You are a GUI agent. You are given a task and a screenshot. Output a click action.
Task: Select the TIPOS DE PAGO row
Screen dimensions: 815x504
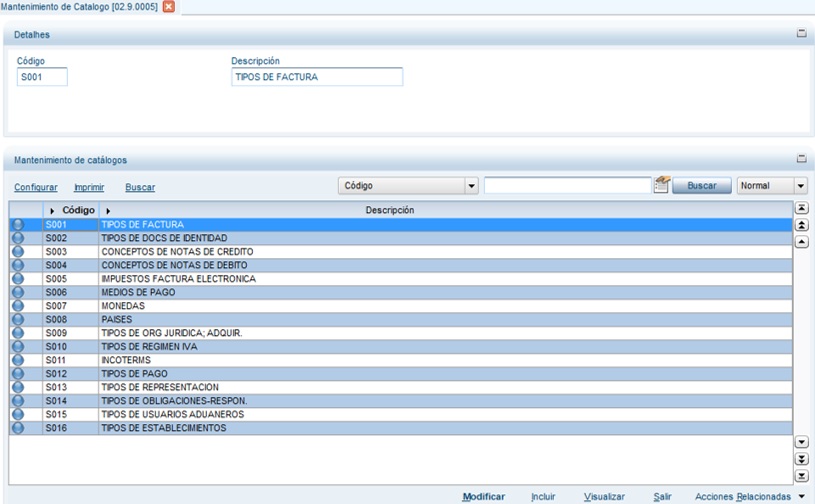[x=401, y=373]
